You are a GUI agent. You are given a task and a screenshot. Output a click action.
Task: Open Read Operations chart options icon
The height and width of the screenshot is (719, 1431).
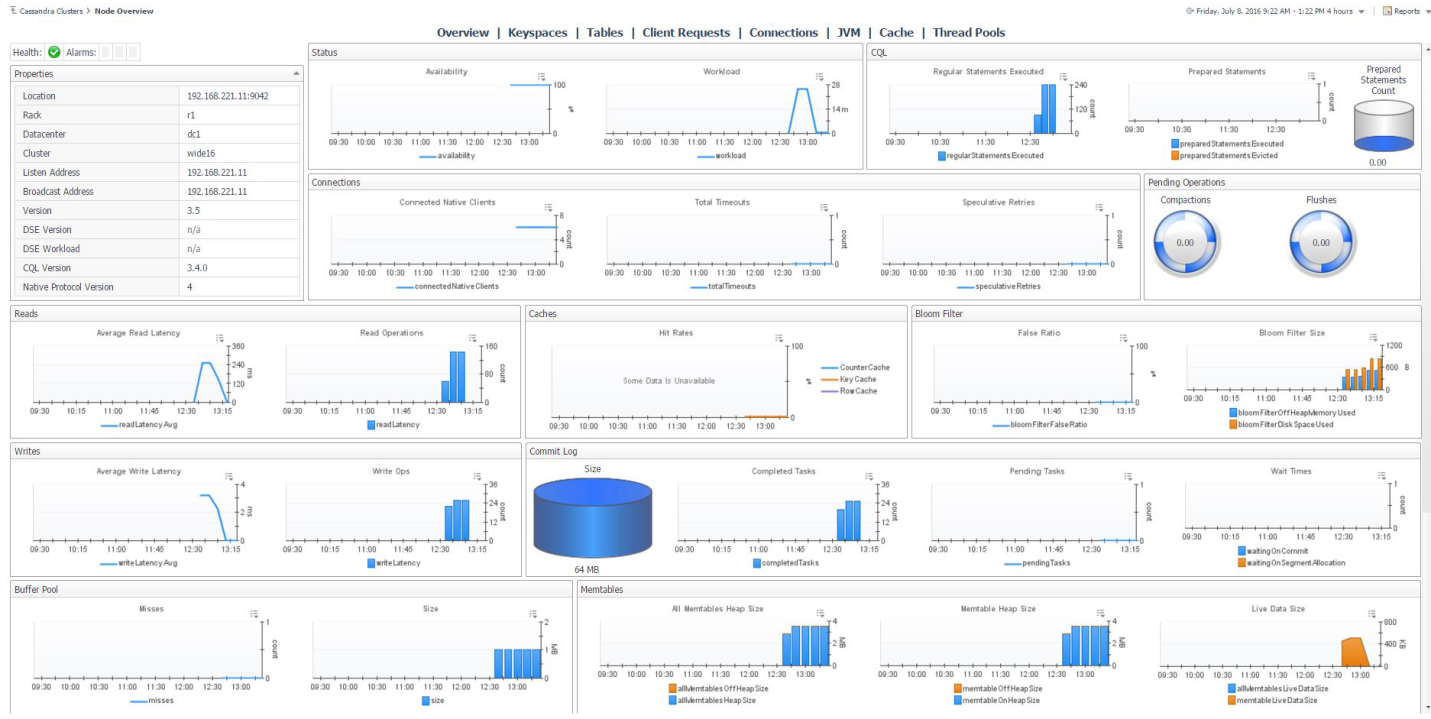pyautogui.click(x=471, y=338)
